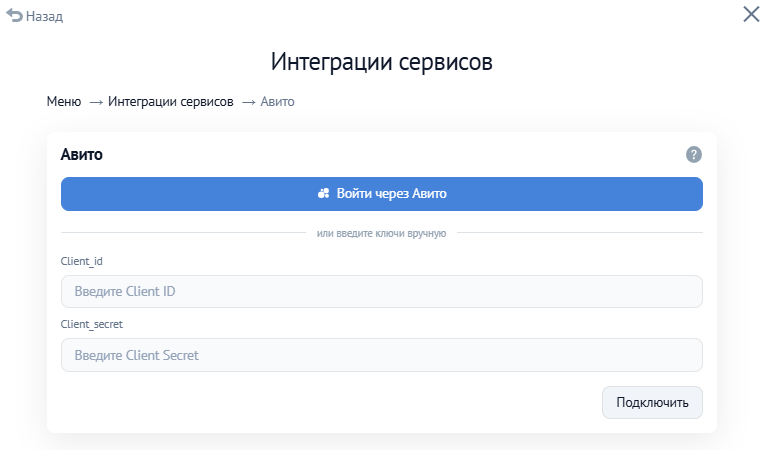Screen dimensions: 765x450
Task: Click the Назад back arrow link
Action: coord(35,16)
